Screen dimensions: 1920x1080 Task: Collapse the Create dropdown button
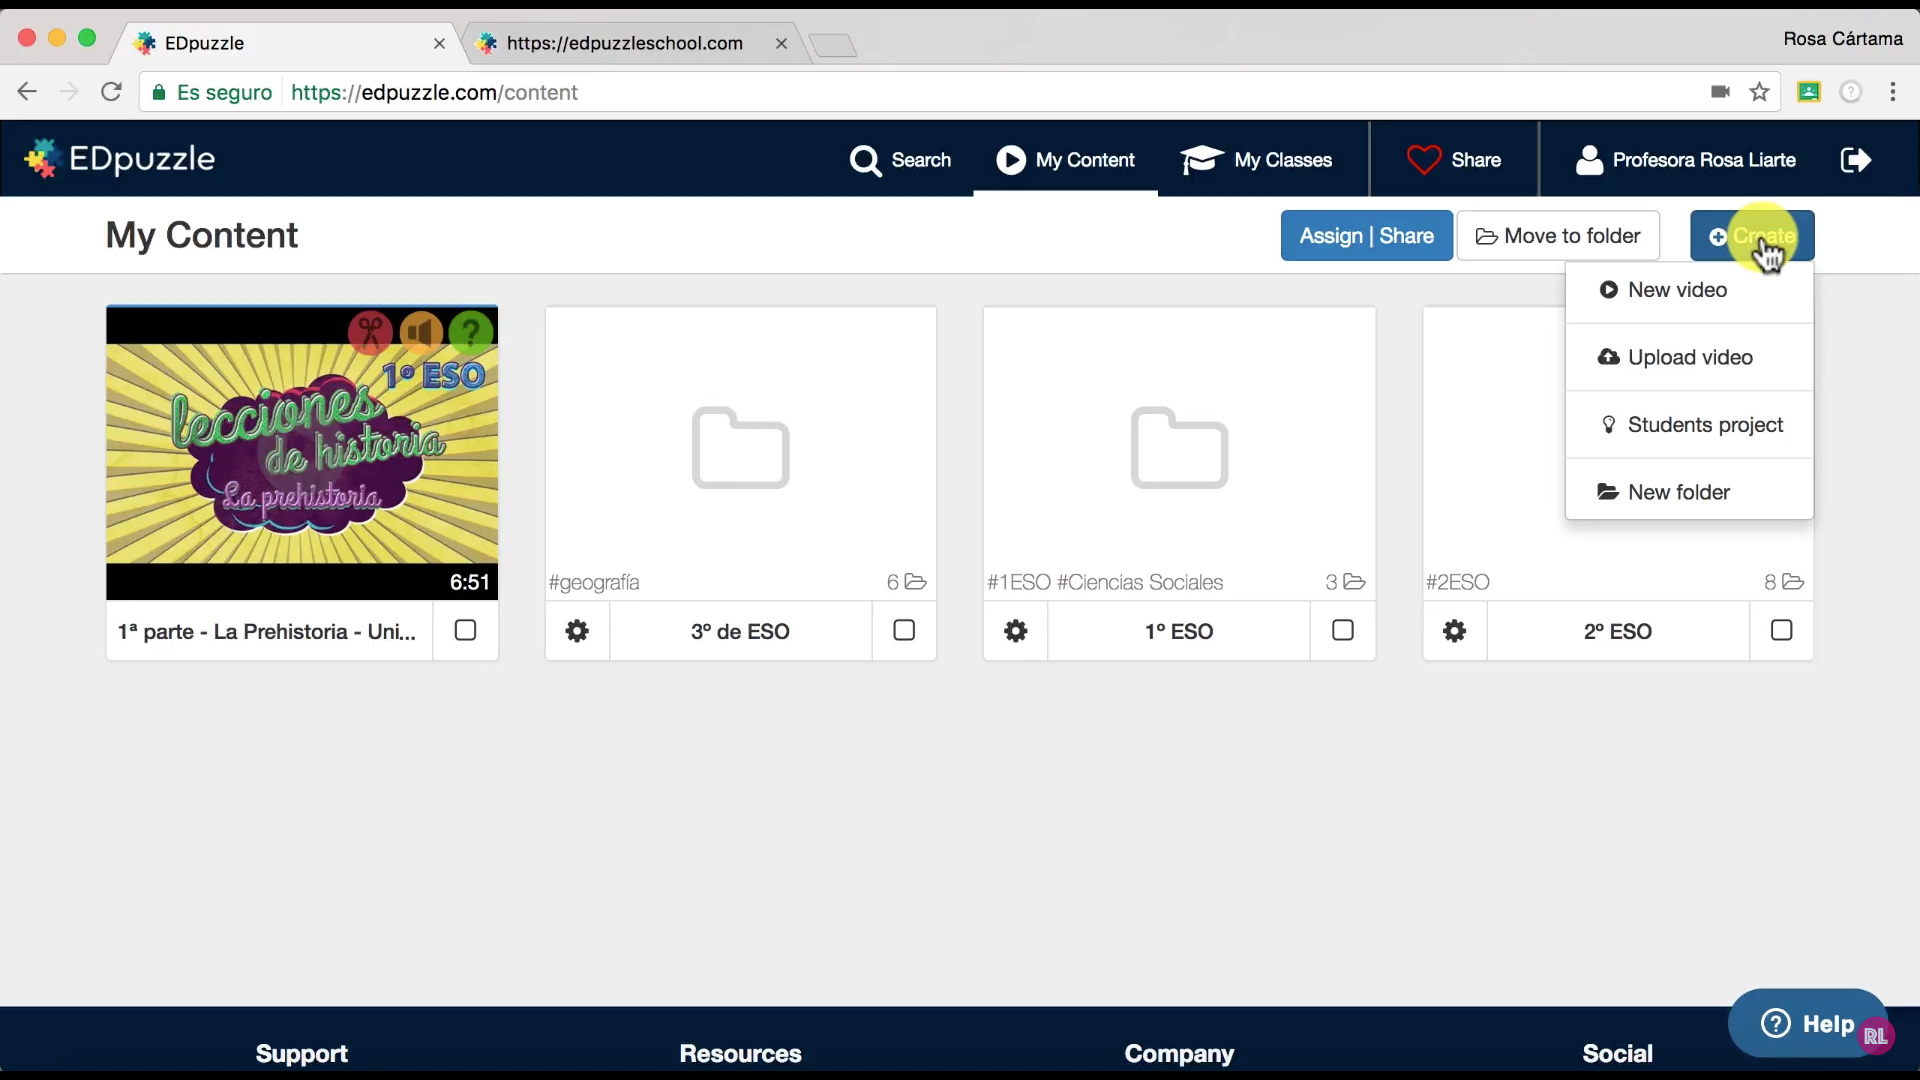pyautogui.click(x=1752, y=236)
